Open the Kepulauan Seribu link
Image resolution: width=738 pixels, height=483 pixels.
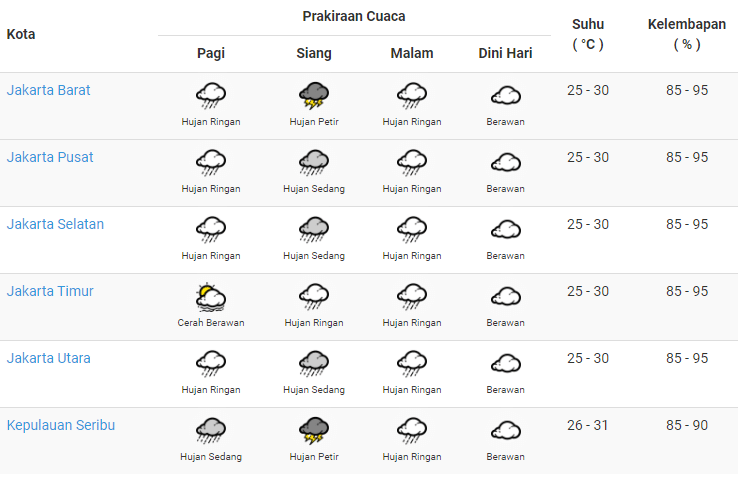pyautogui.click(x=61, y=425)
